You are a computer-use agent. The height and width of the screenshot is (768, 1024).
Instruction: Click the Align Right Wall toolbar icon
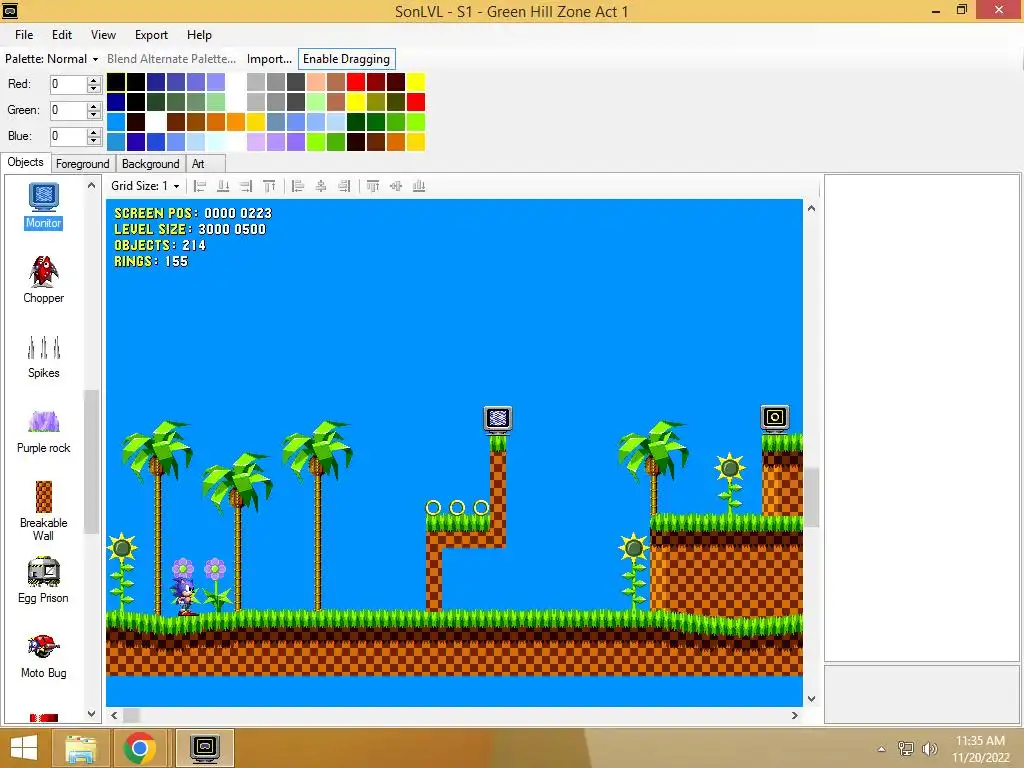[x=246, y=186]
